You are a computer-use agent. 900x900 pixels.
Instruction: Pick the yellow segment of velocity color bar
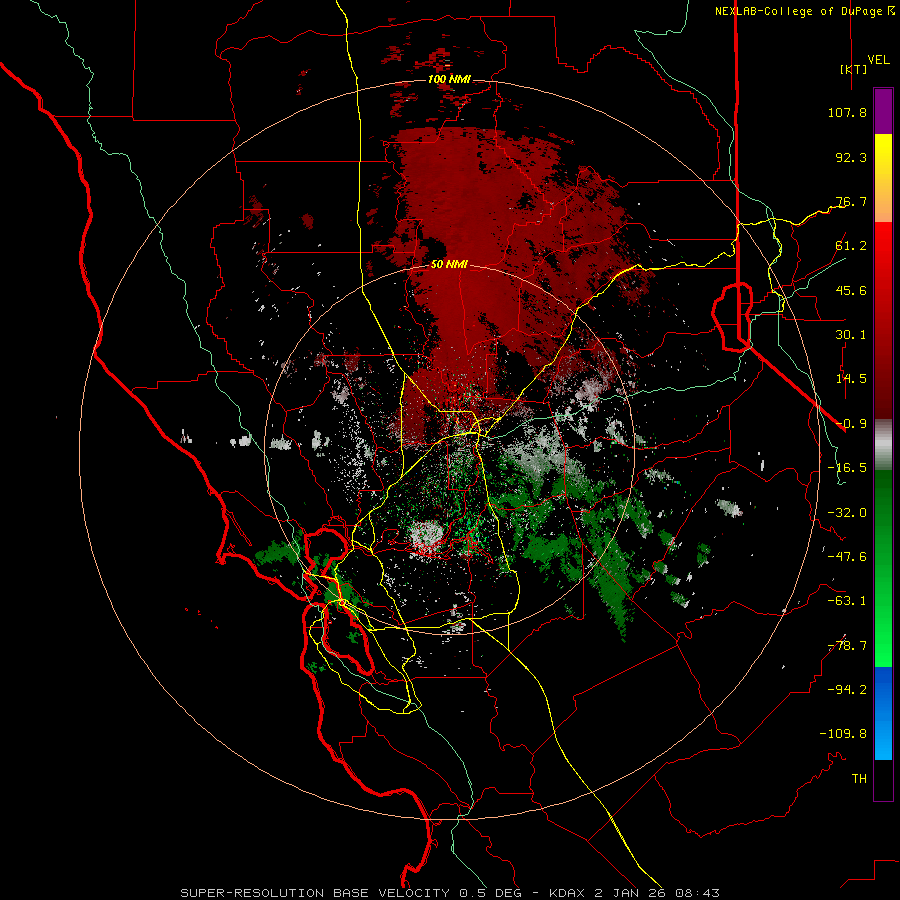click(883, 162)
